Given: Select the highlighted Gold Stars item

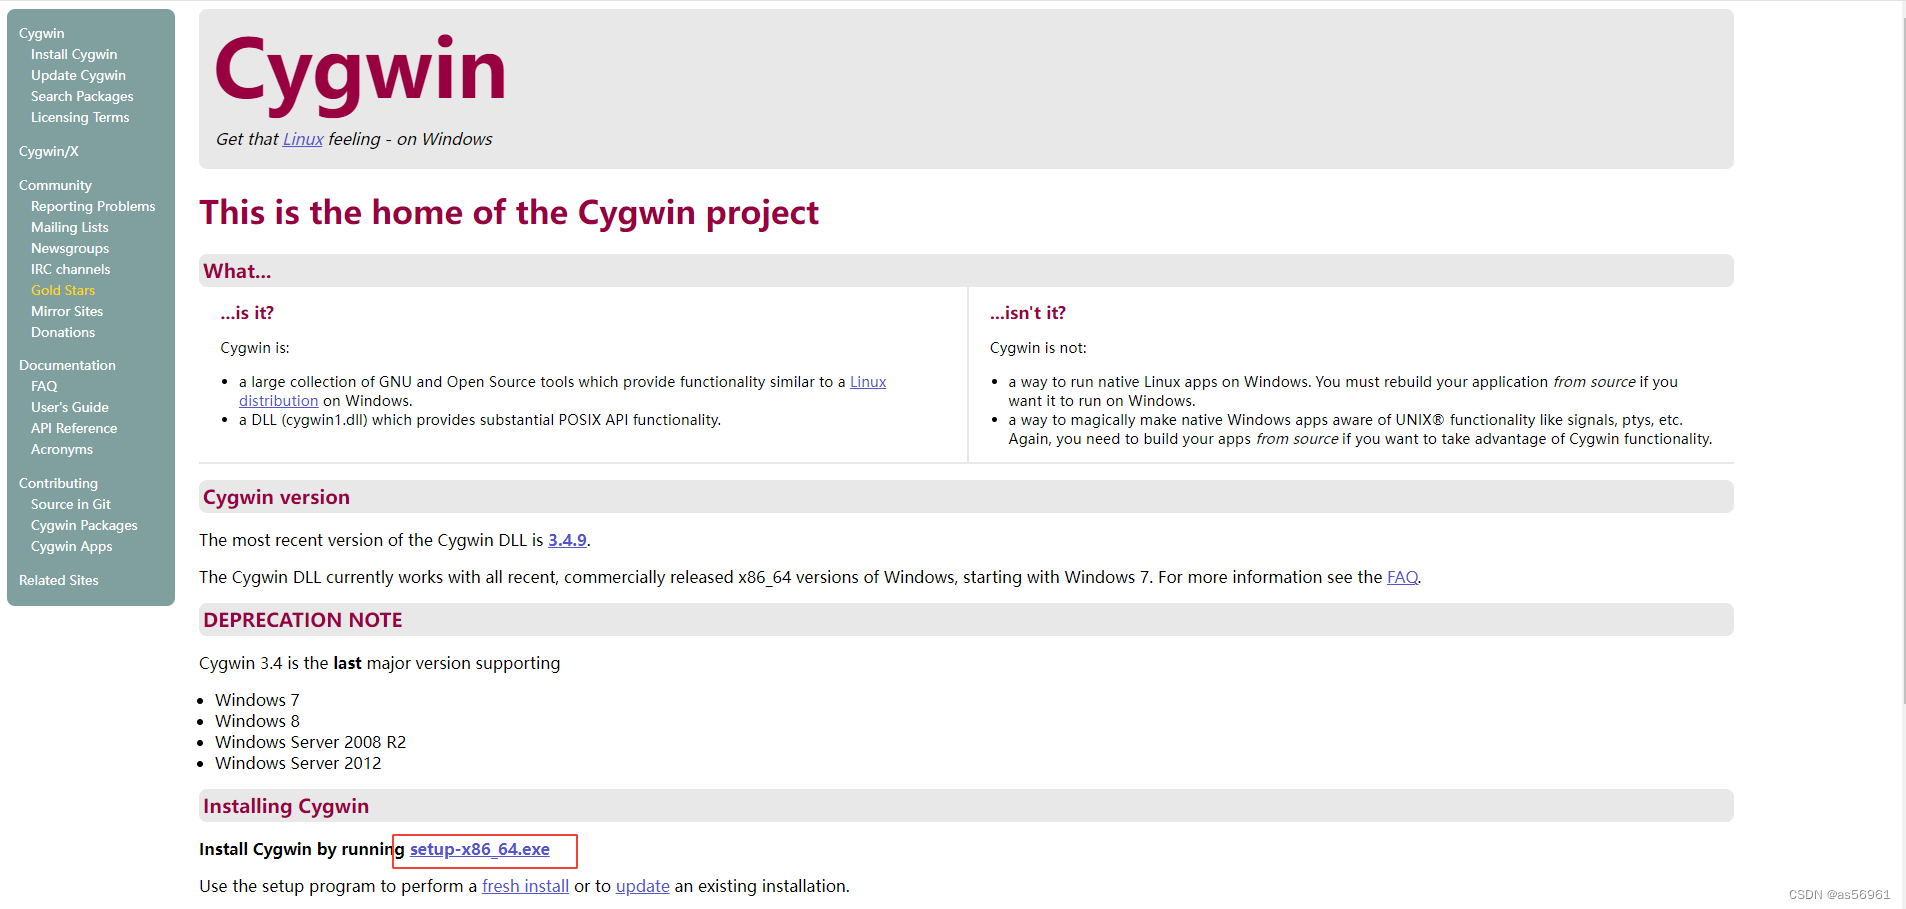Looking at the screenshot, I should coord(62,290).
